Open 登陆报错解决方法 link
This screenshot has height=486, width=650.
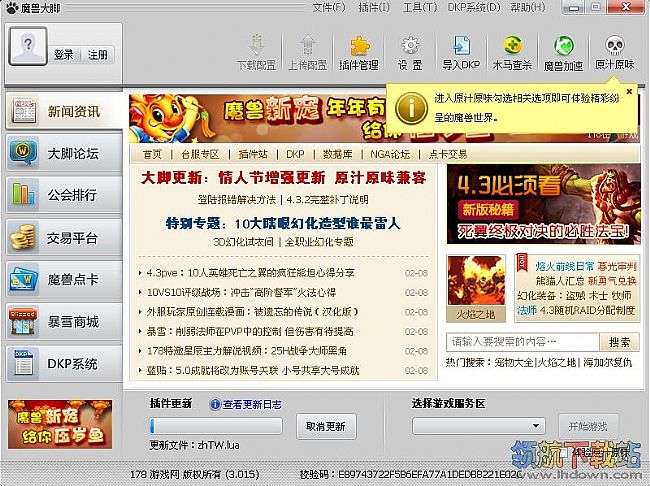pos(237,199)
